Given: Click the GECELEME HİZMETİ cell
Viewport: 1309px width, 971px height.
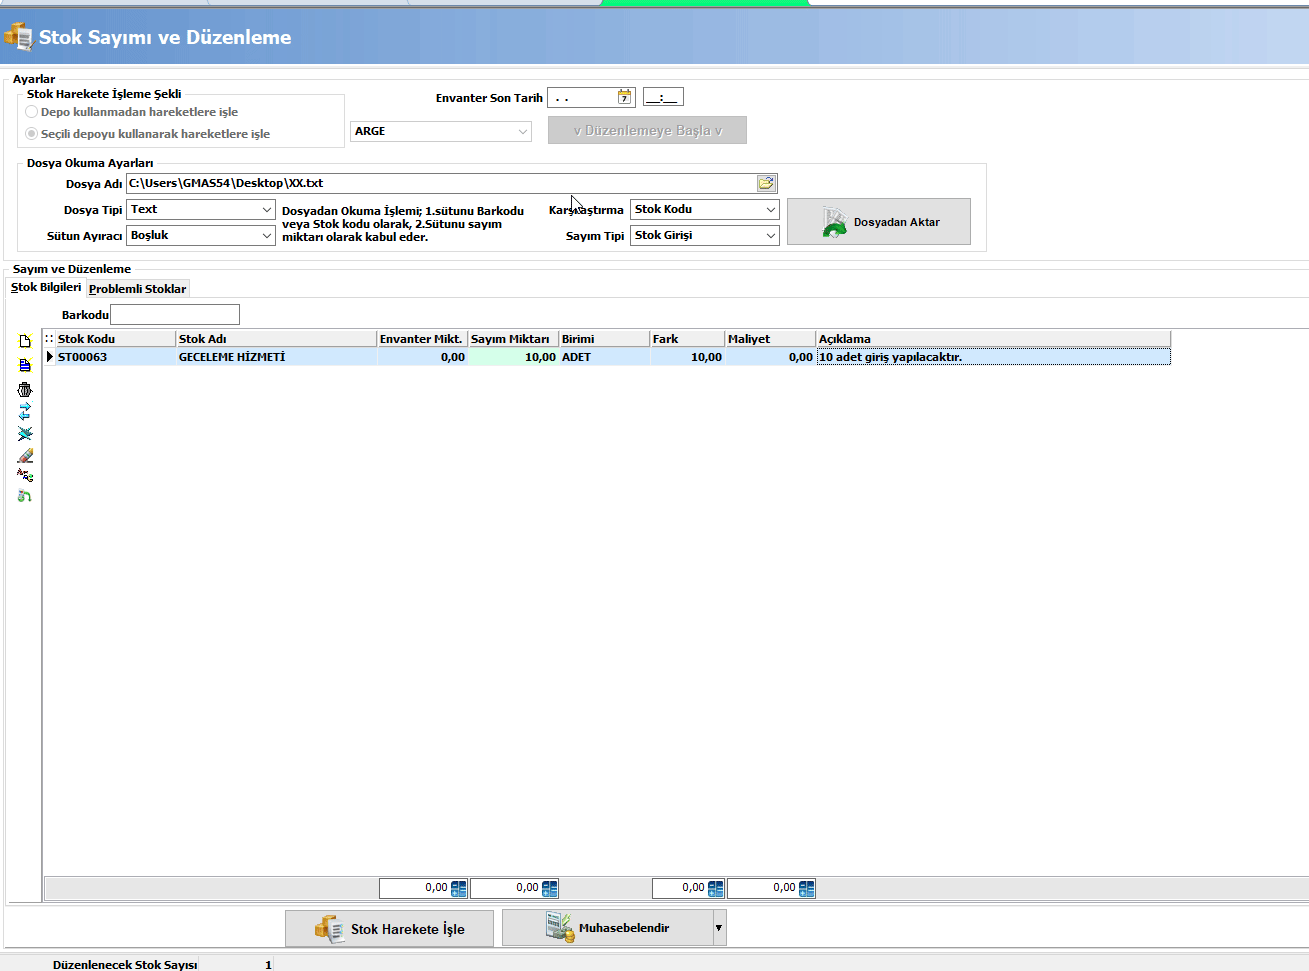Looking at the screenshot, I should tap(276, 357).
